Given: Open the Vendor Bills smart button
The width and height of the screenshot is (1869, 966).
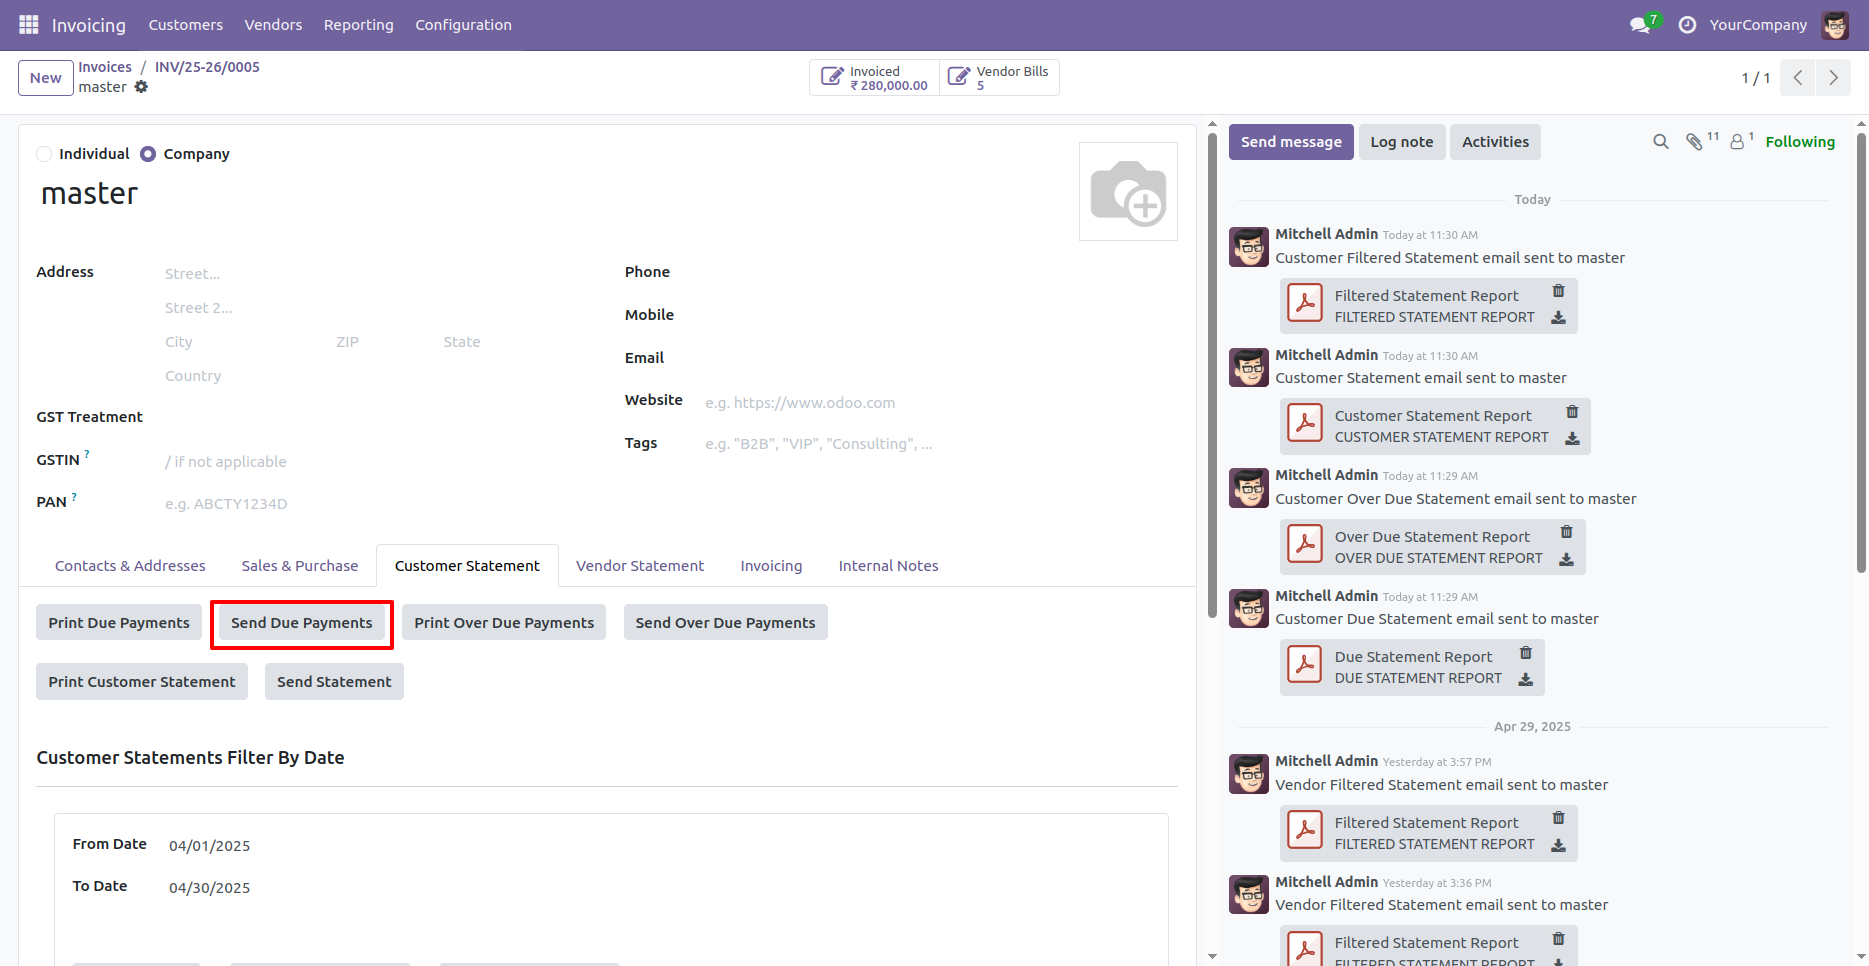Looking at the screenshot, I should click(x=998, y=77).
